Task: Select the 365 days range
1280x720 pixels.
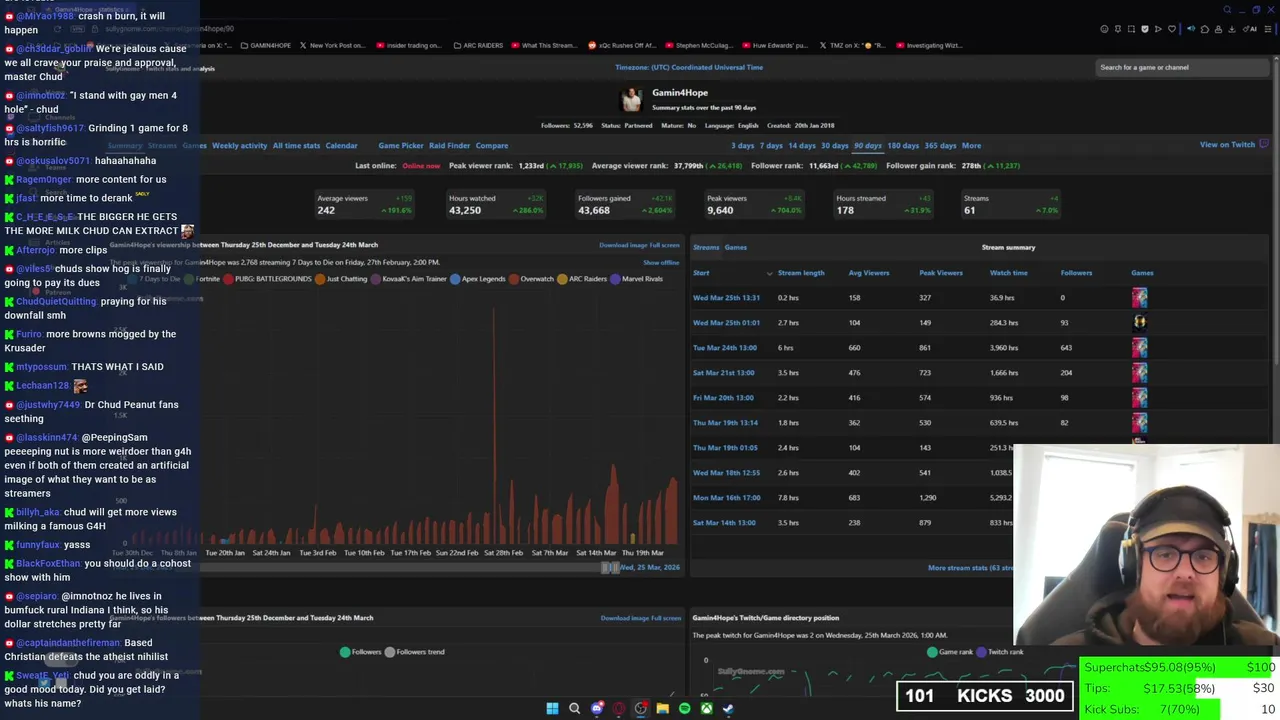Action: [940, 145]
